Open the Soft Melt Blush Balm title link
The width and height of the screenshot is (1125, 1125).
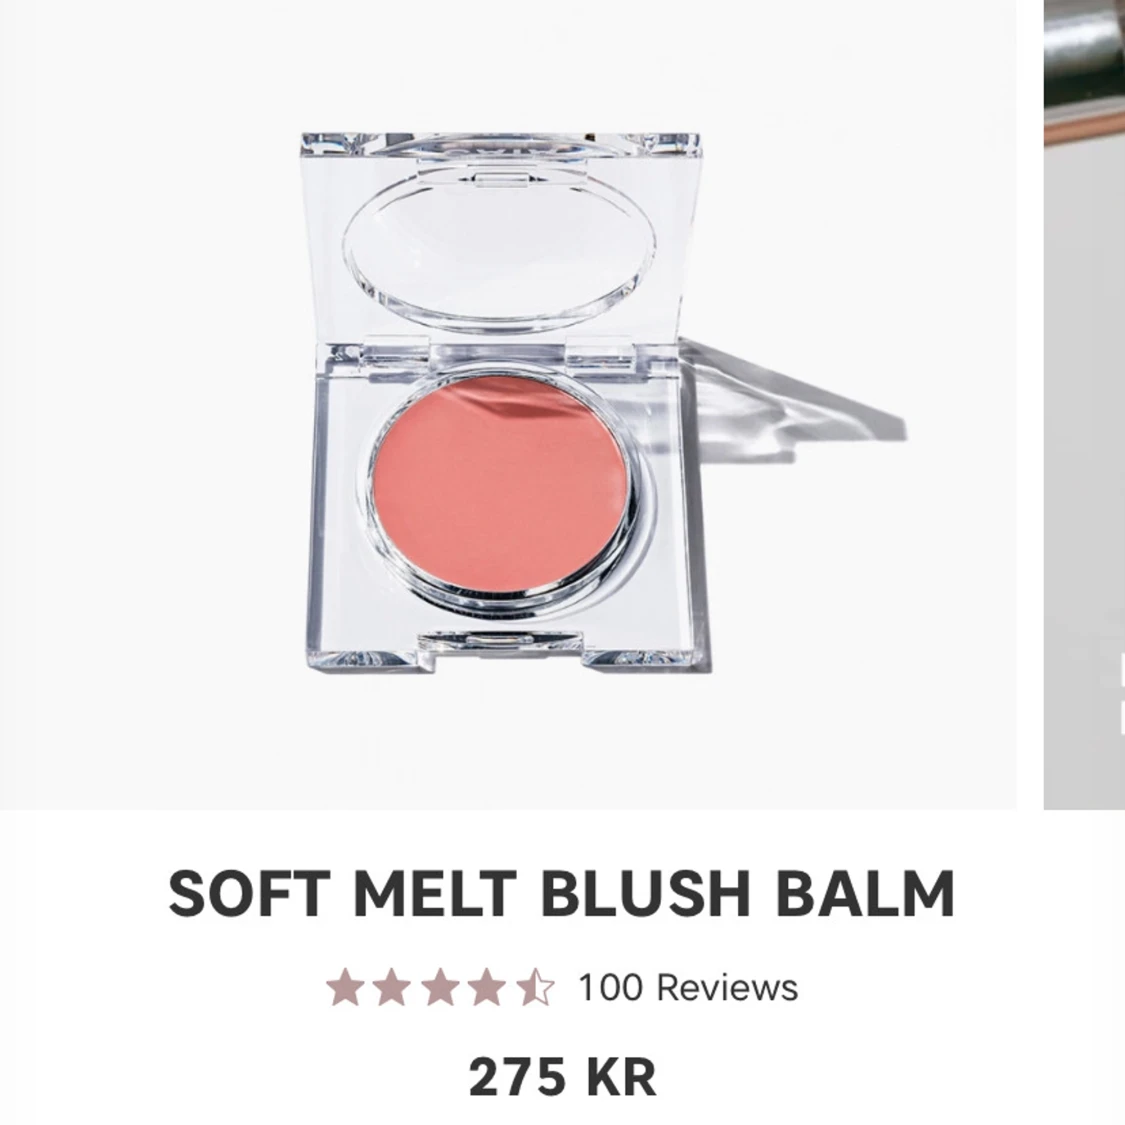pos(562,893)
